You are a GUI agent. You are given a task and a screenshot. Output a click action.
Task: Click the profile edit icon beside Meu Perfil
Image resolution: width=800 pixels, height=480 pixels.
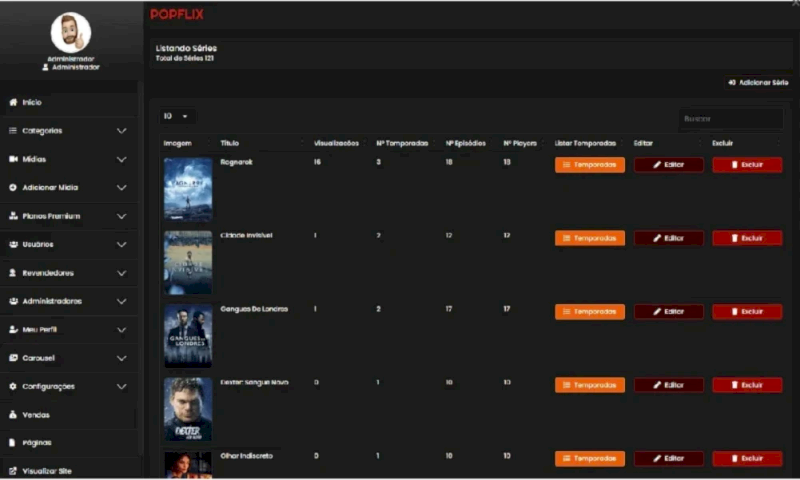click(x=13, y=330)
